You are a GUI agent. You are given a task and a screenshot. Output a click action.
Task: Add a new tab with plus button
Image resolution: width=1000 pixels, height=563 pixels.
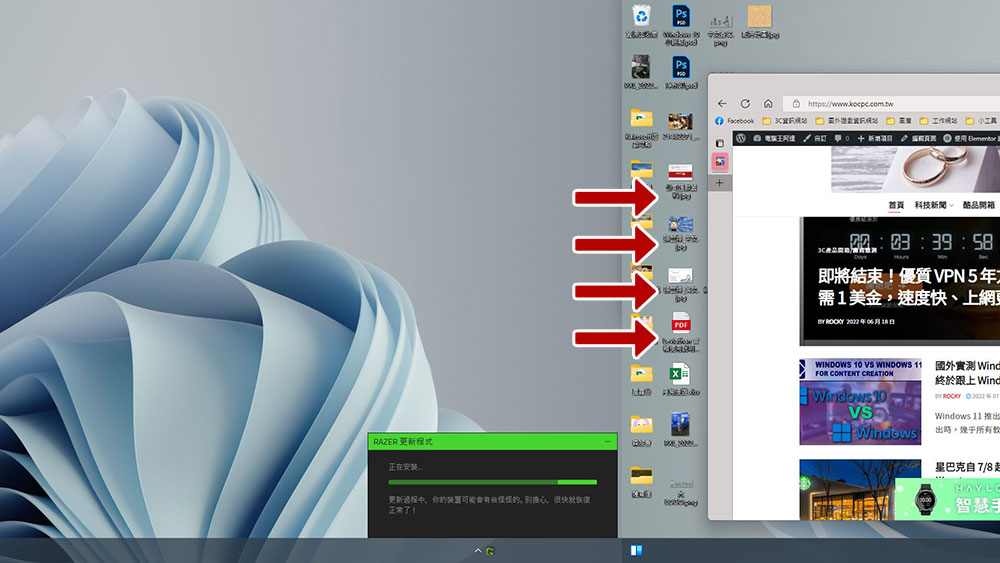pos(719,183)
